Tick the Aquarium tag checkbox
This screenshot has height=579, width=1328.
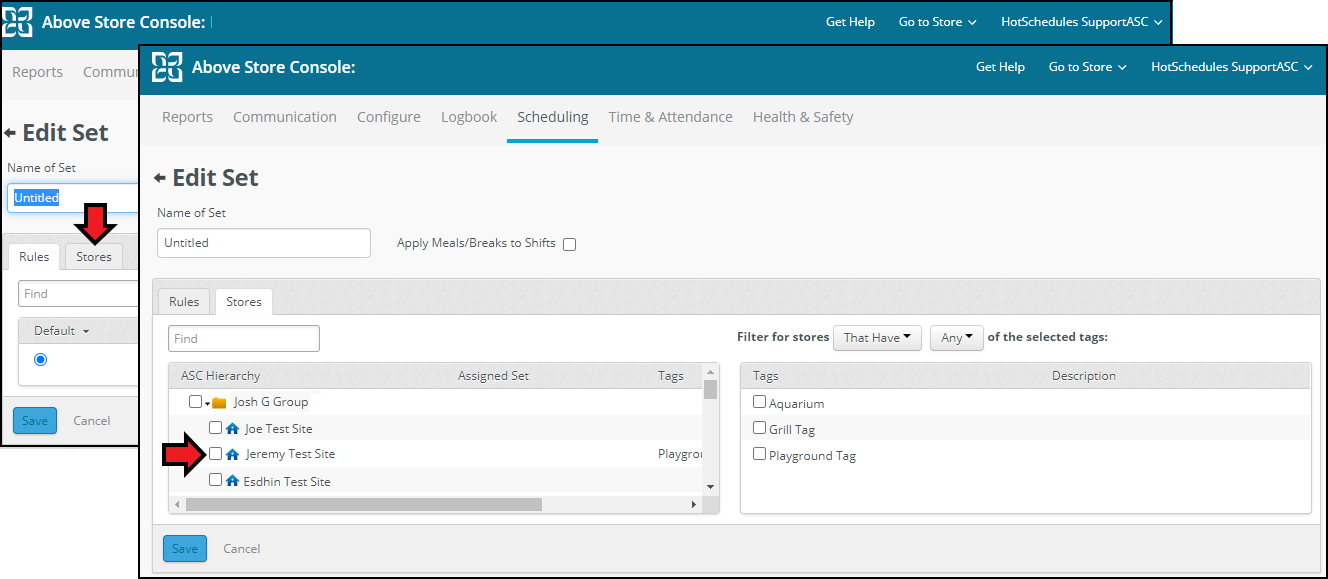pos(759,402)
